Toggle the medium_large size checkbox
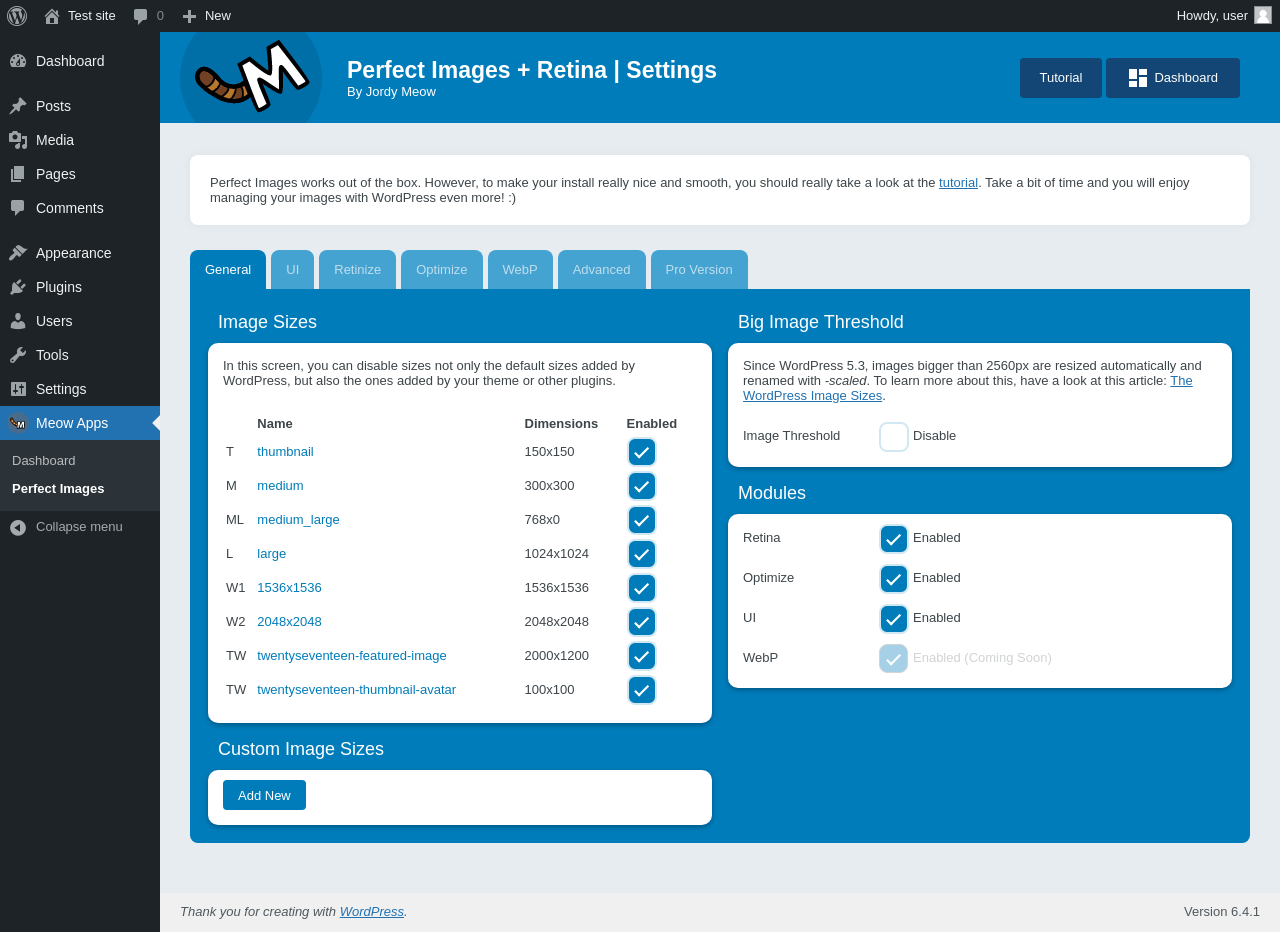Image resolution: width=1280 pixels, height=932 pixels. click(642, 520)
